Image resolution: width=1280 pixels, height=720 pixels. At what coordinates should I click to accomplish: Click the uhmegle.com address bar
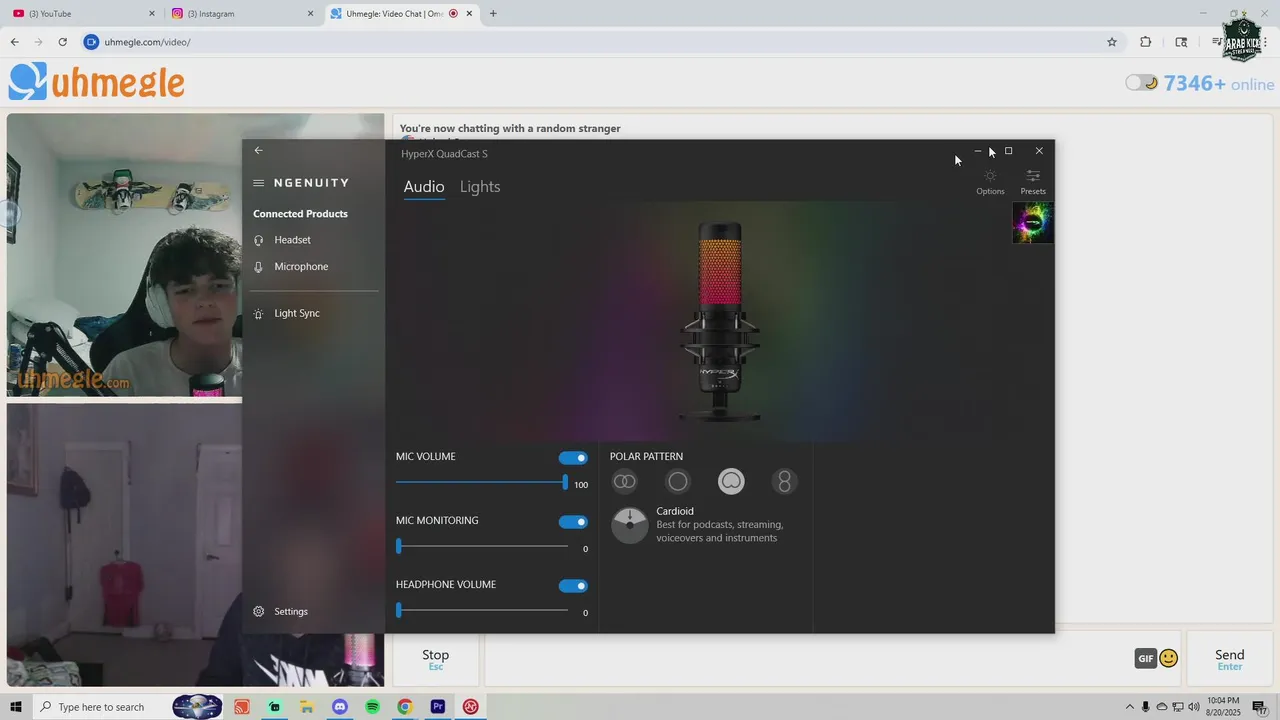coord(600,42)
